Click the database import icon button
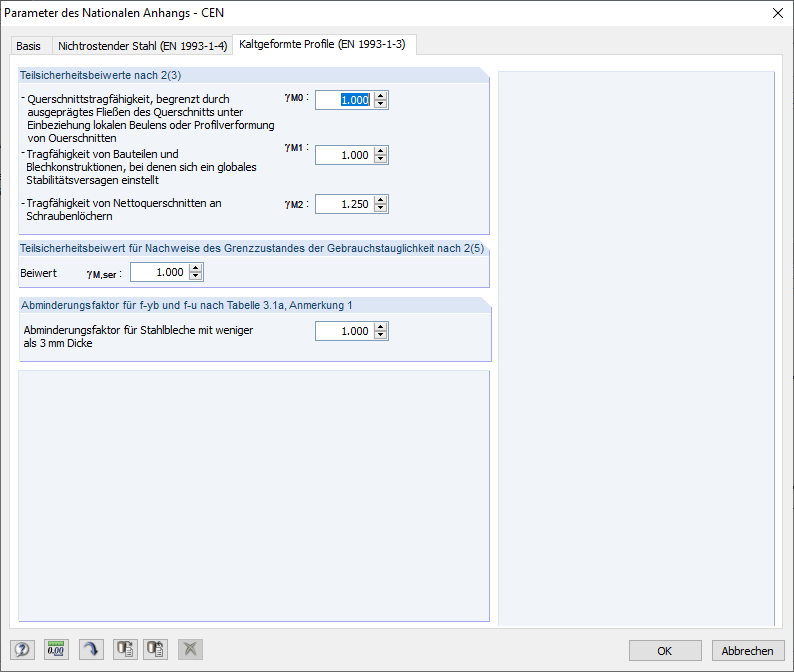794x672 pixels. [155, 649]
